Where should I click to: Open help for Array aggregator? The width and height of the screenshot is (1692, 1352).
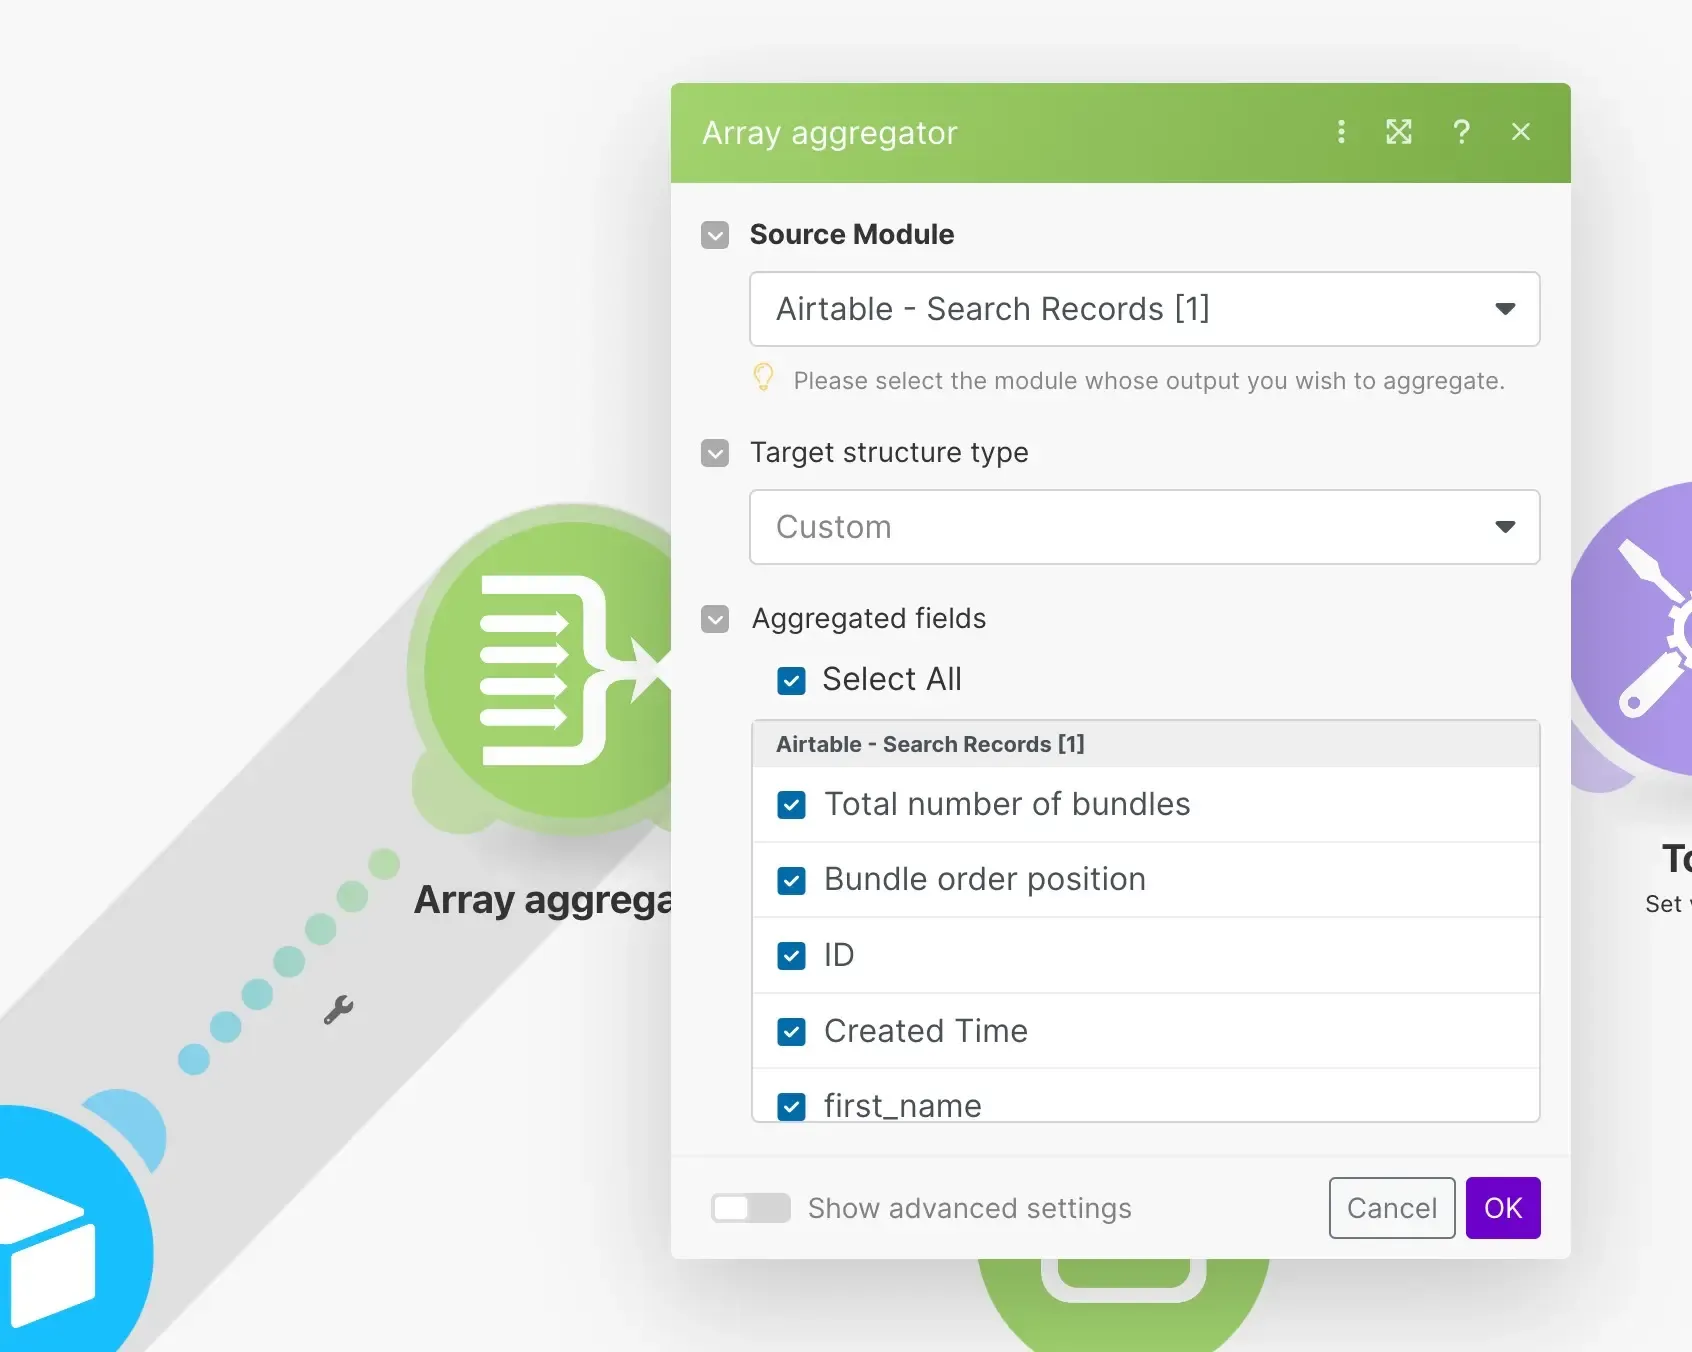(1461, 132)
